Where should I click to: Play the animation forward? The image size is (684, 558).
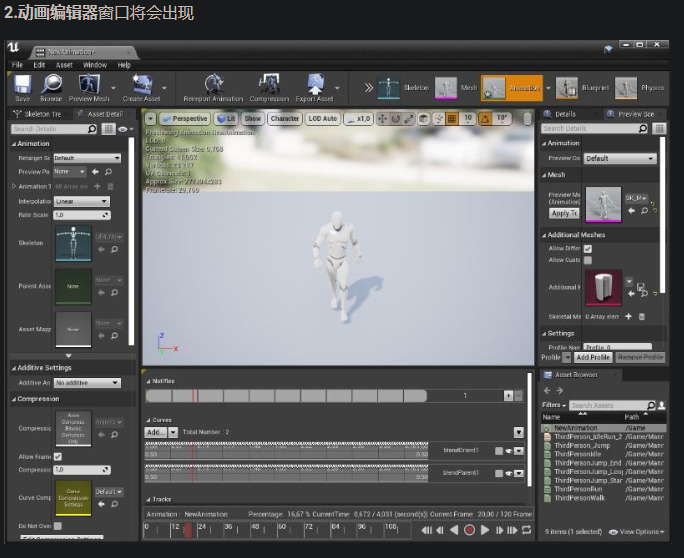[485, 530]
